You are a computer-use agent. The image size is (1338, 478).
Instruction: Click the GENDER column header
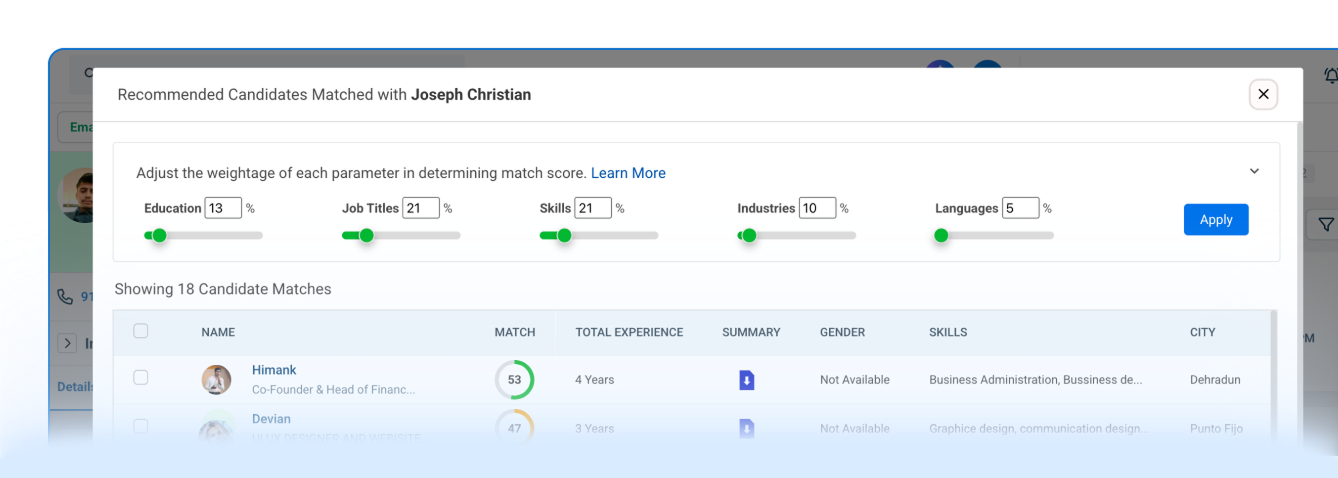point(843,332)
